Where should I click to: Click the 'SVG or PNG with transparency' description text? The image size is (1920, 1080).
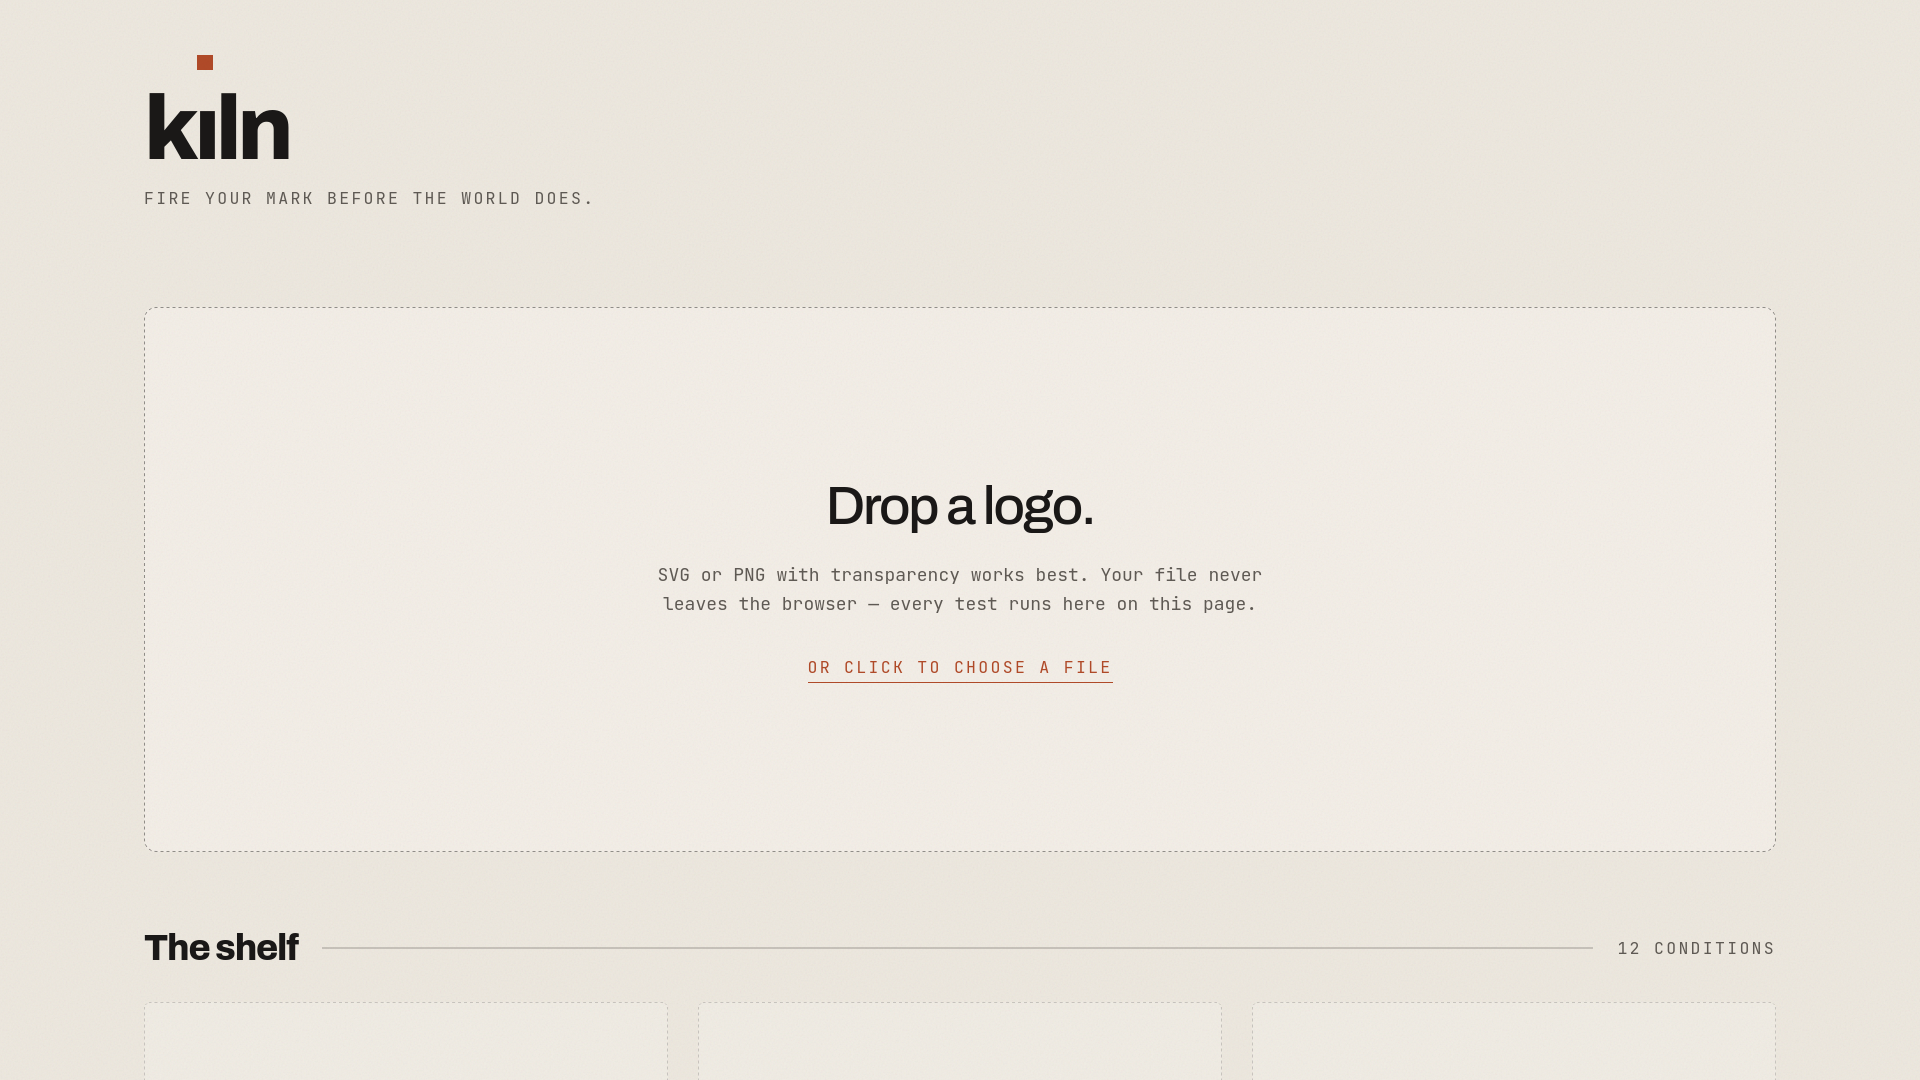[x=960, y=589]
